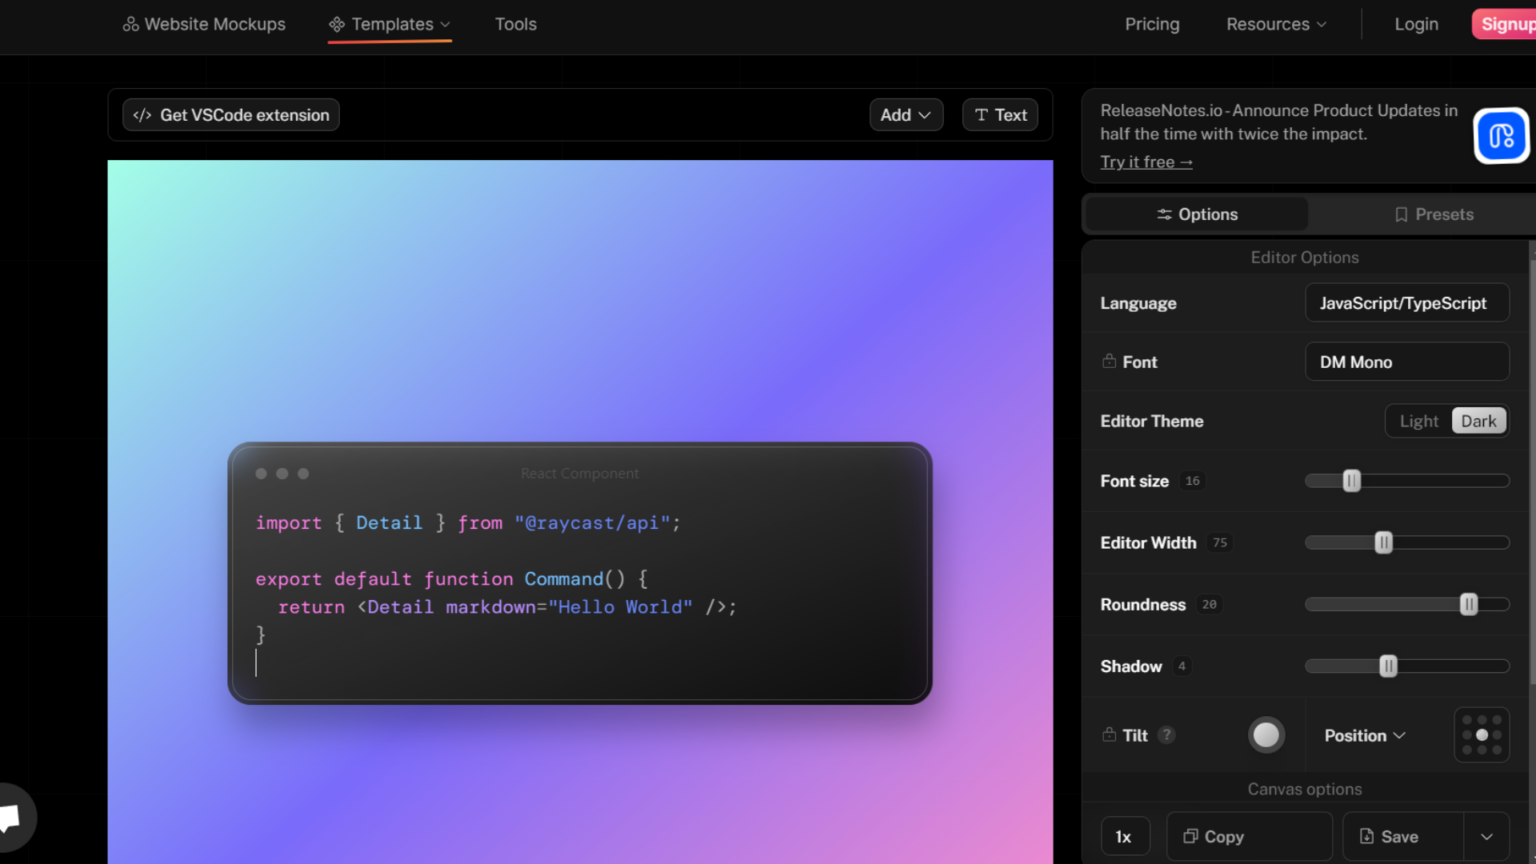Click the Tilt help question mark icon
1536x864 pixels.
pos(1166,735)
